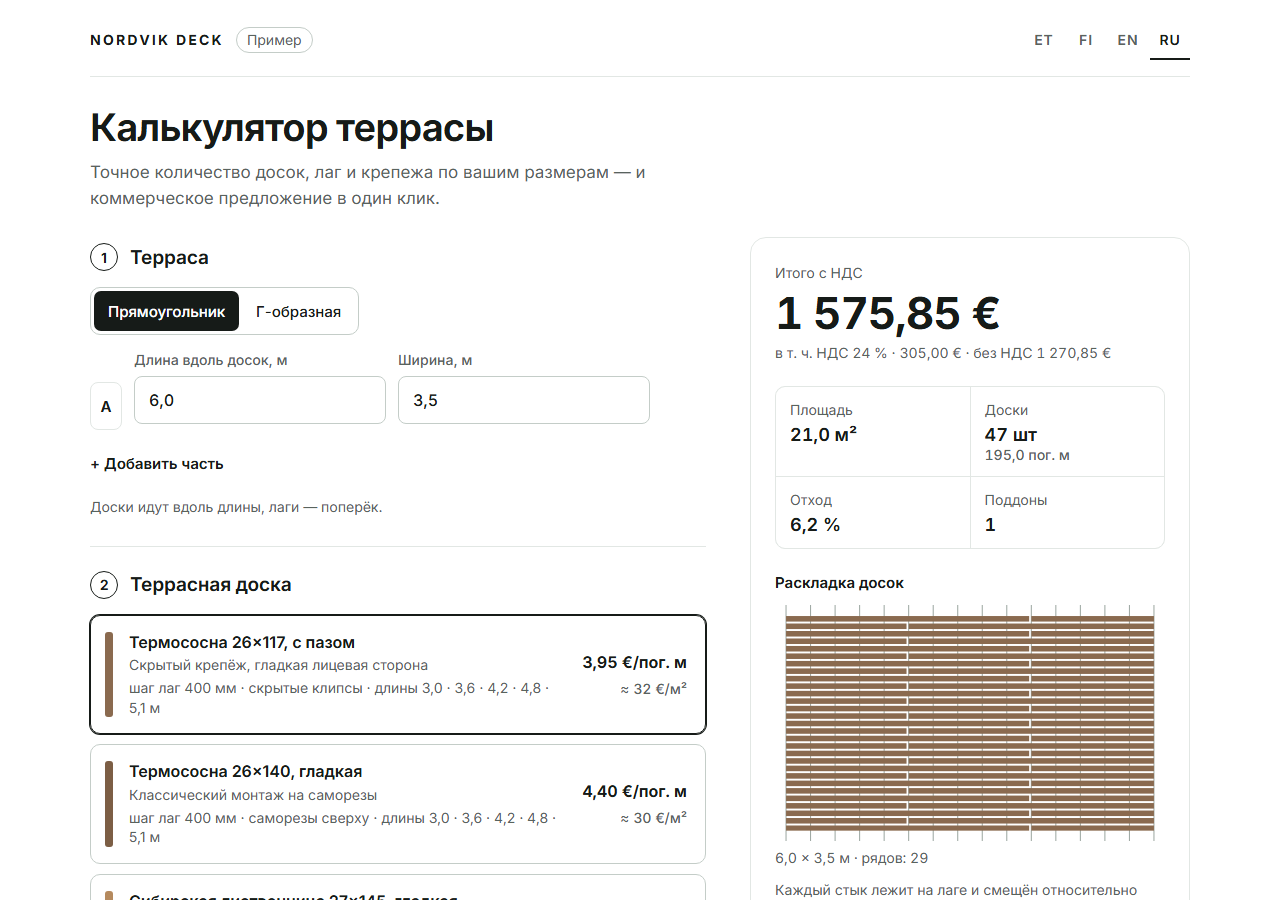Click the Площадь value 21,0 м²
This screenshot has height=900, width=1280.
coord(824,434)
